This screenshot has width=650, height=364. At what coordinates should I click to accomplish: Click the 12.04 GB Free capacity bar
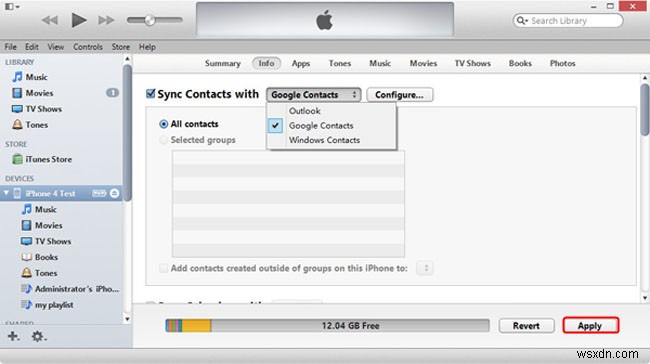pos(327,325)
